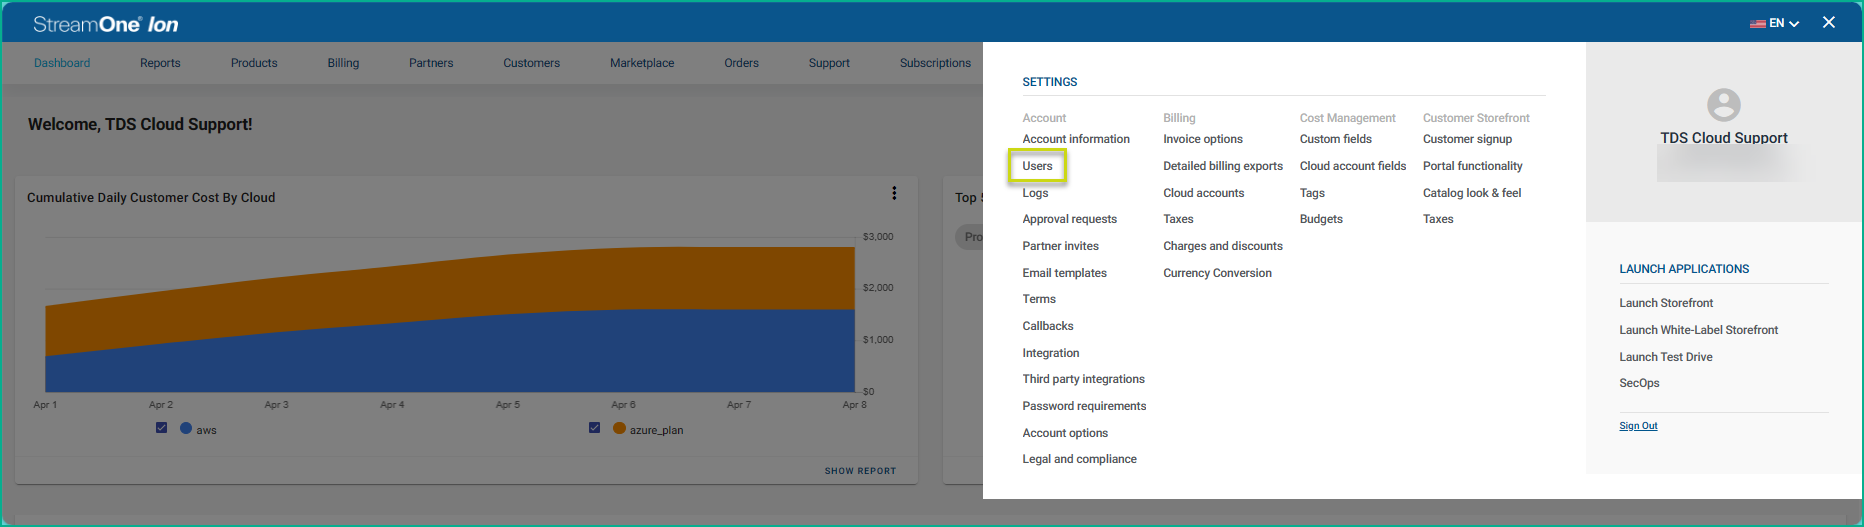Open the Marketplace menu

(x=642, y=63)
